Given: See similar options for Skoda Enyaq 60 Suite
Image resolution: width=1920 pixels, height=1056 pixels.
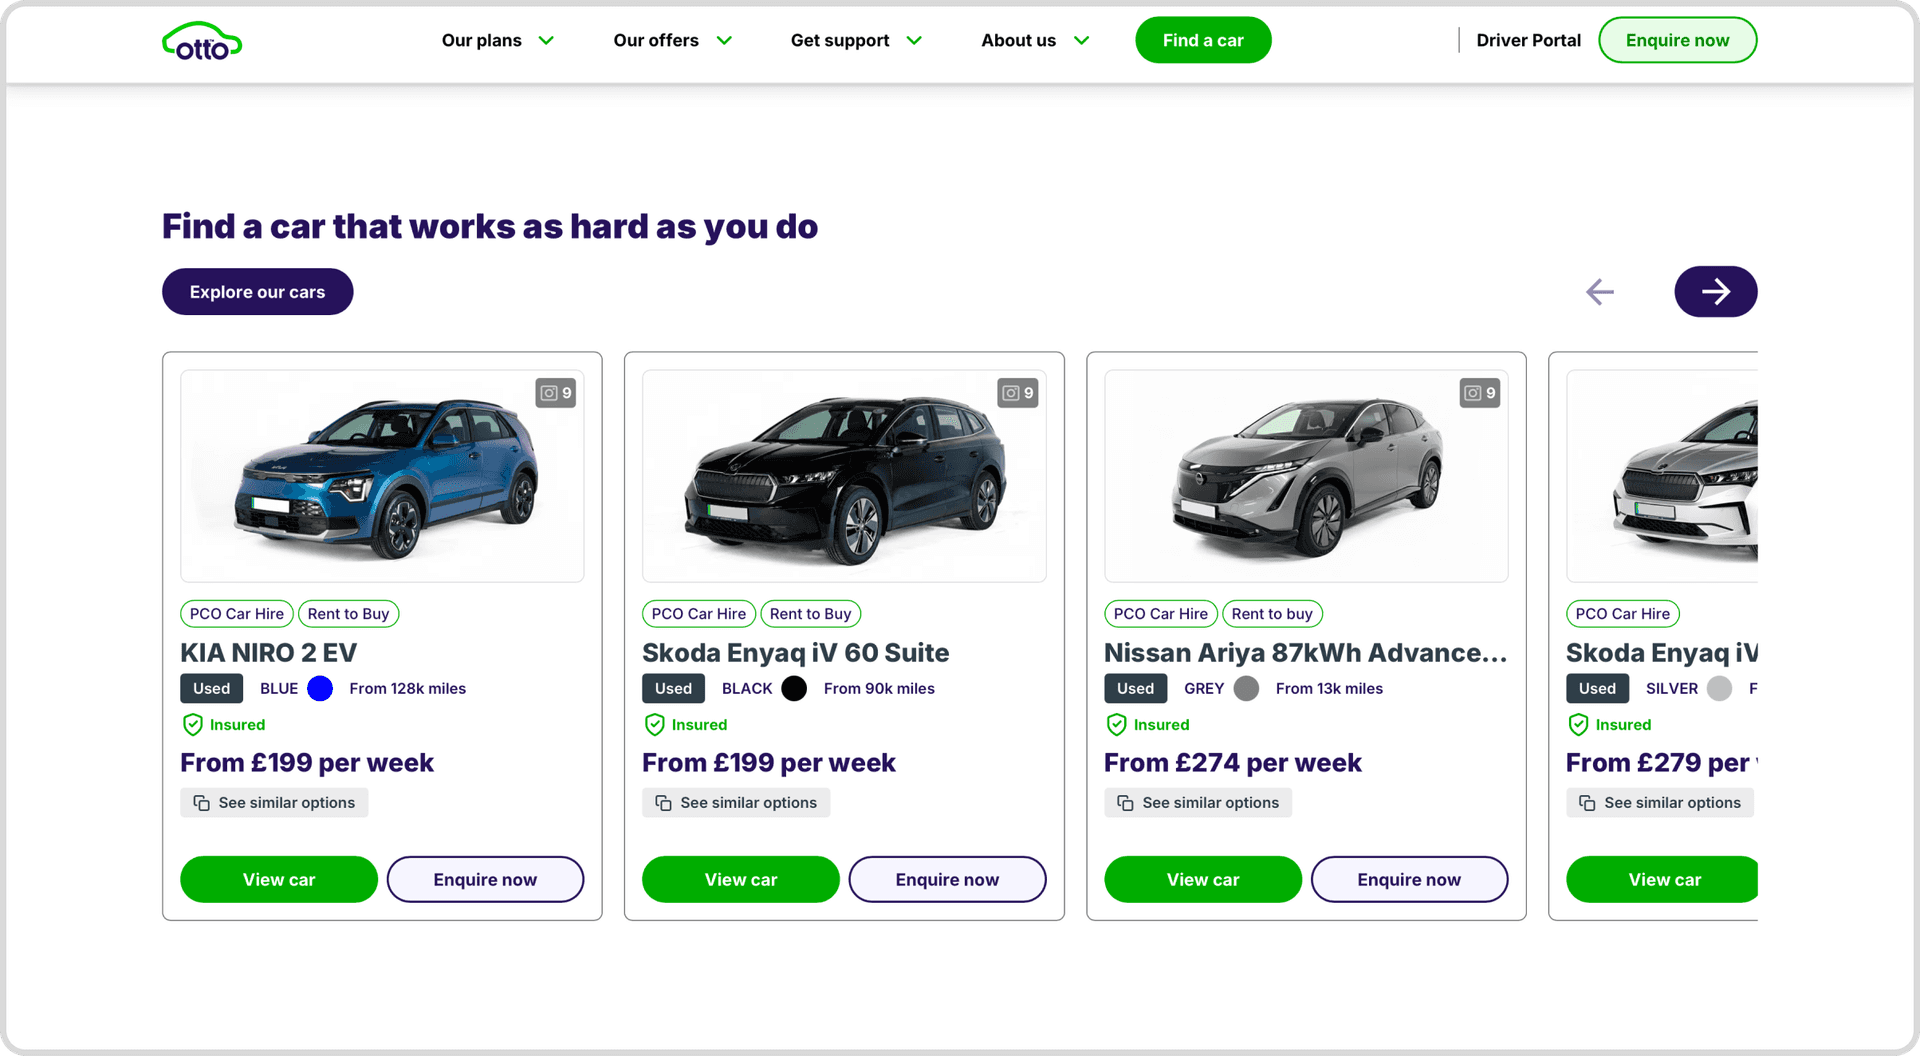Looking at the screenshot, I should [x=736, y=803].
